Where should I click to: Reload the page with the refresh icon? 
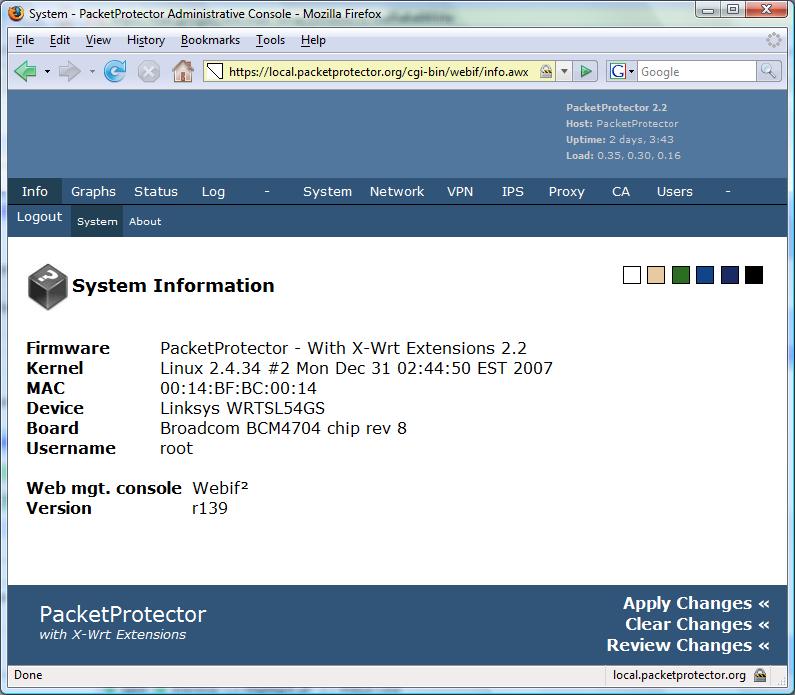point(115,71)
